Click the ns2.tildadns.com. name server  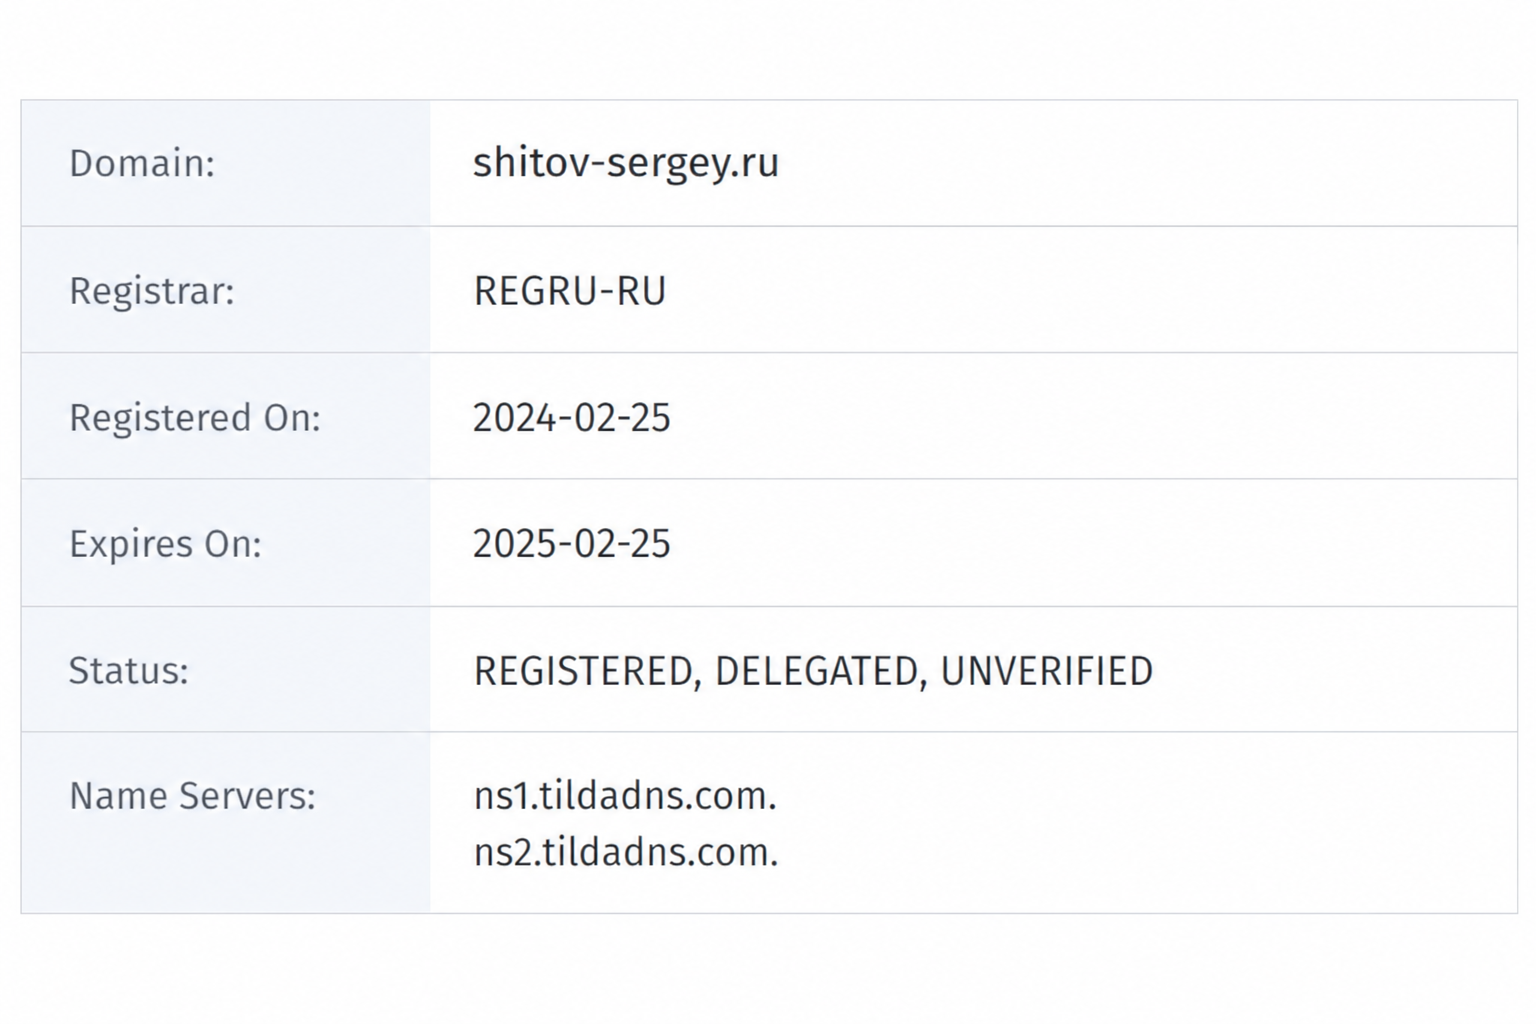coord(626,853)
